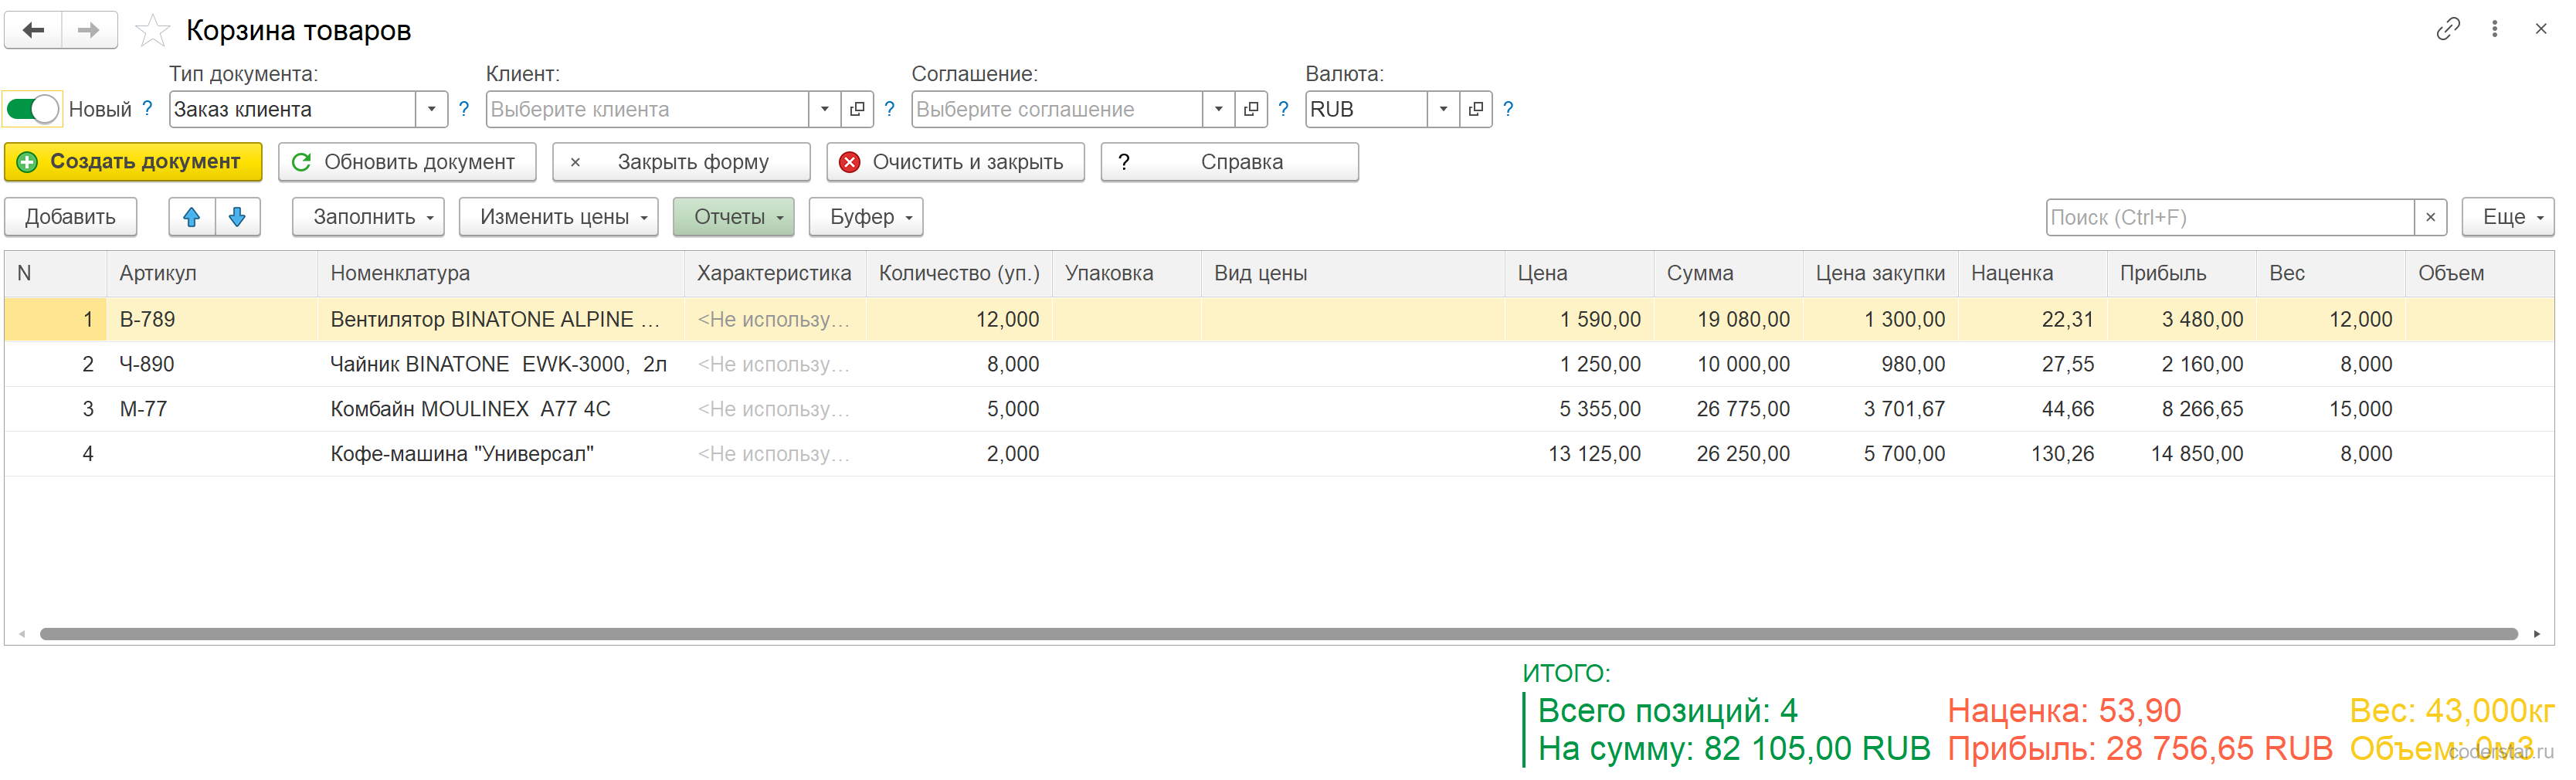Image resolution: width=2576 pixels, height=780 pixels.
Task: Open the three-dot more options menu
Action: [2495, 29]
